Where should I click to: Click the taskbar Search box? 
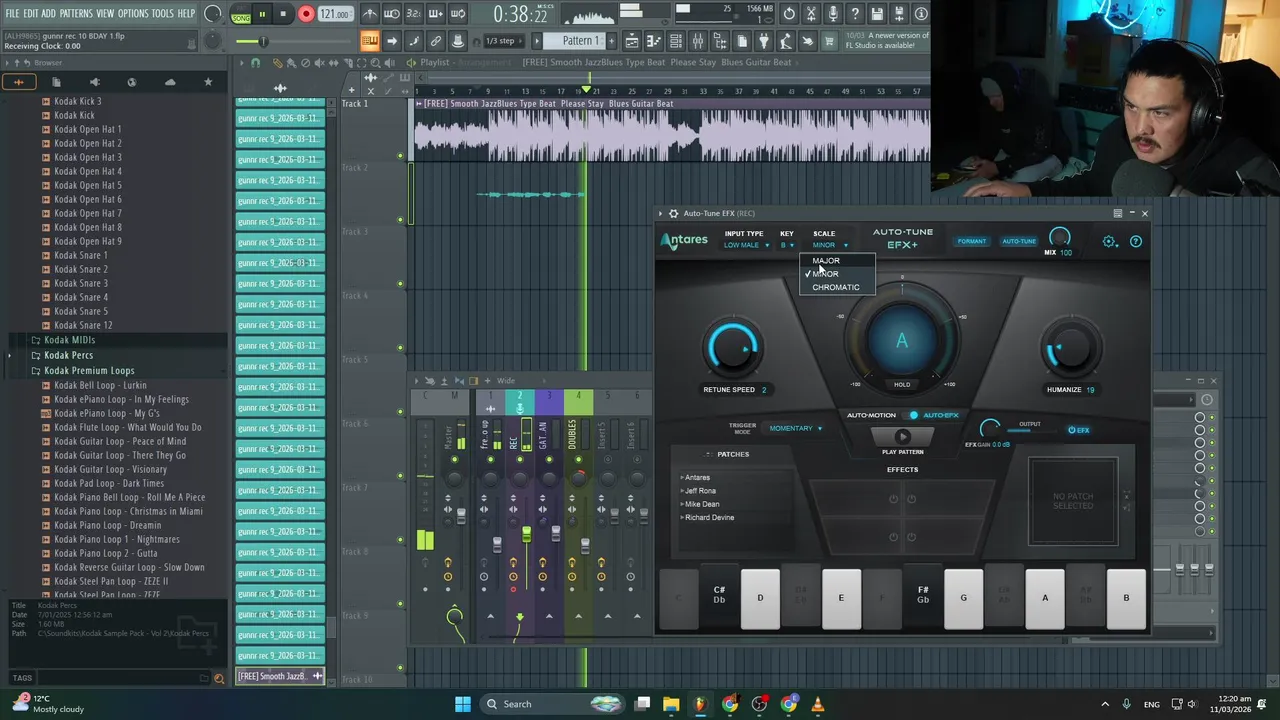pyautogui.click(x=553, y=704)
